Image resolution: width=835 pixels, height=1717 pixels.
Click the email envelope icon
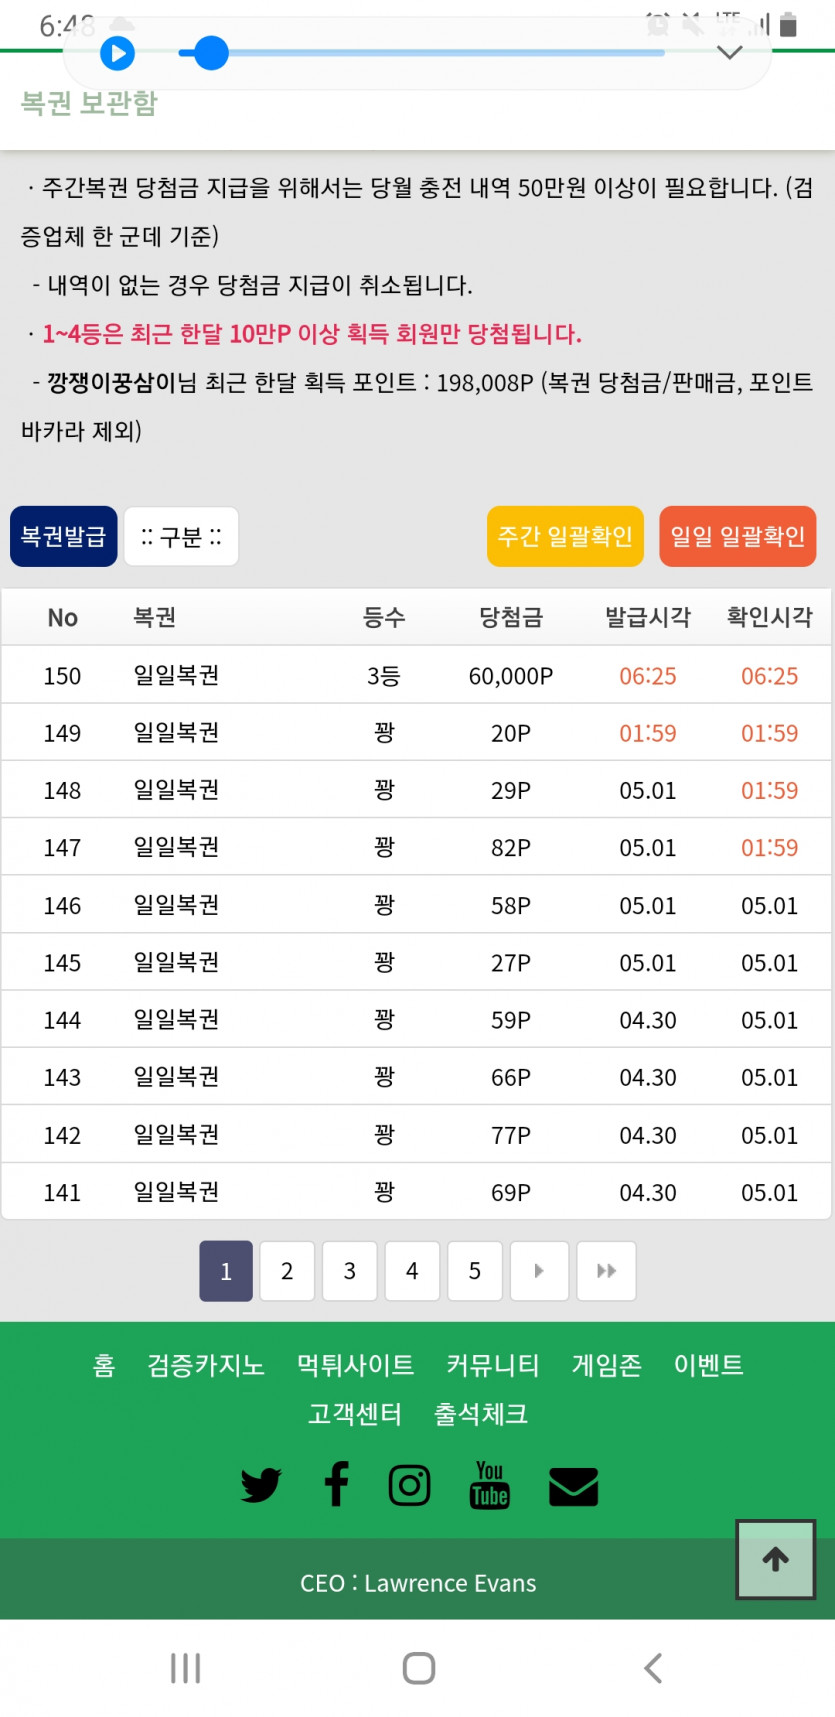[x=574, y=1486]
